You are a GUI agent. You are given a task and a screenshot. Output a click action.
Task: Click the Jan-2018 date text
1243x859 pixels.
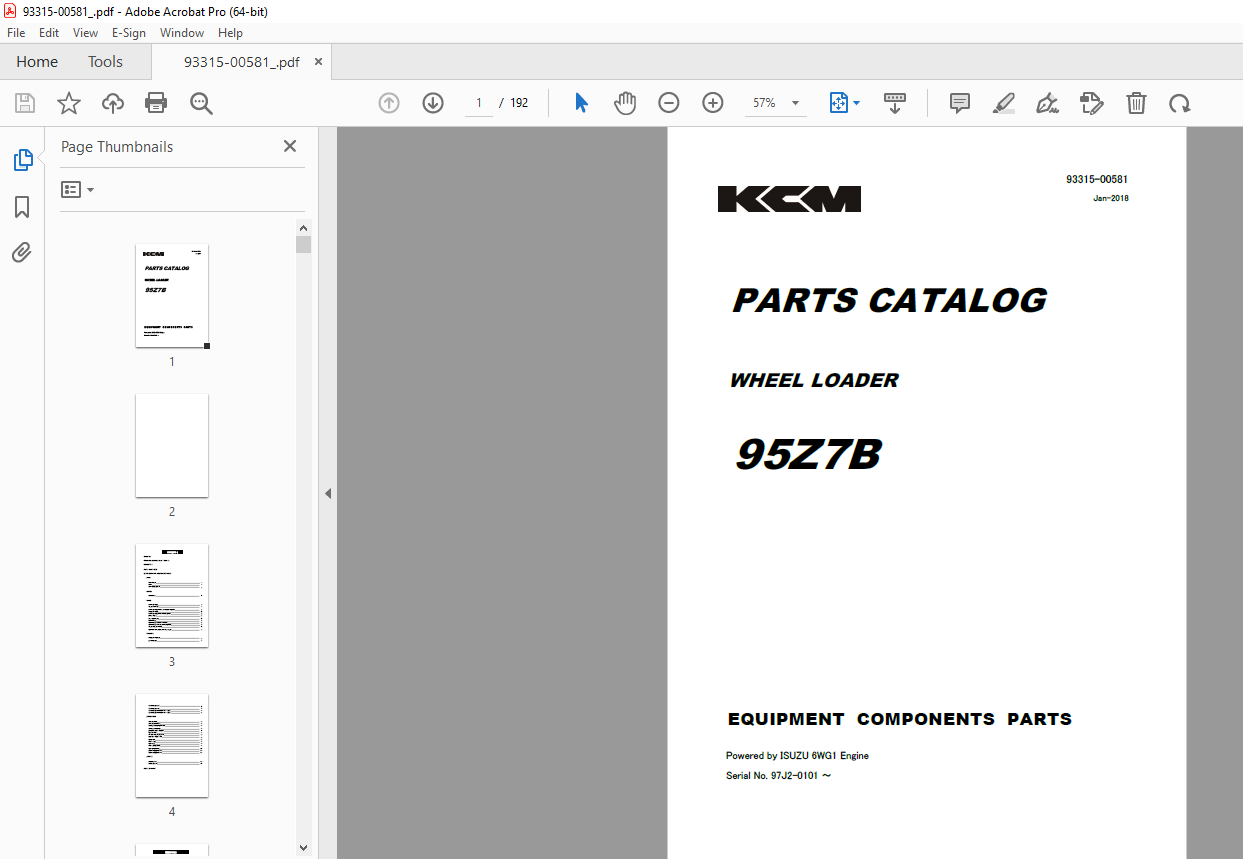coord(1111,198)
